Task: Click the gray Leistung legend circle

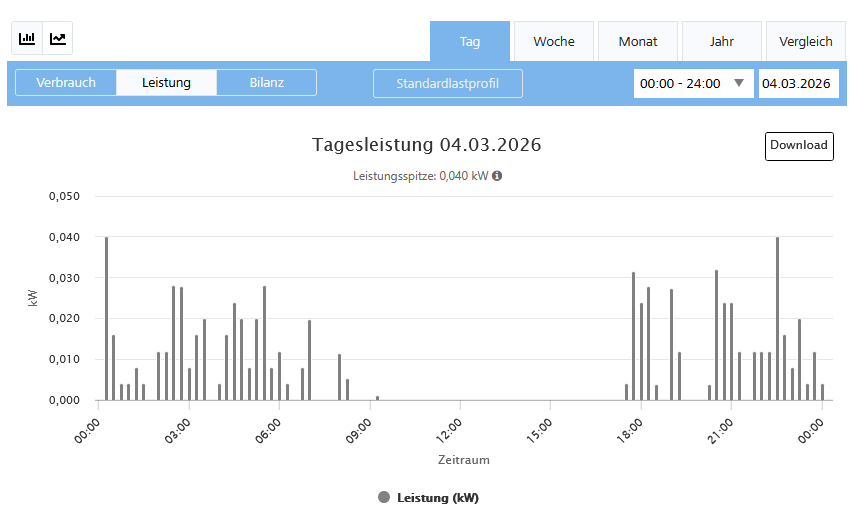Action: click(x=384, y=498)
